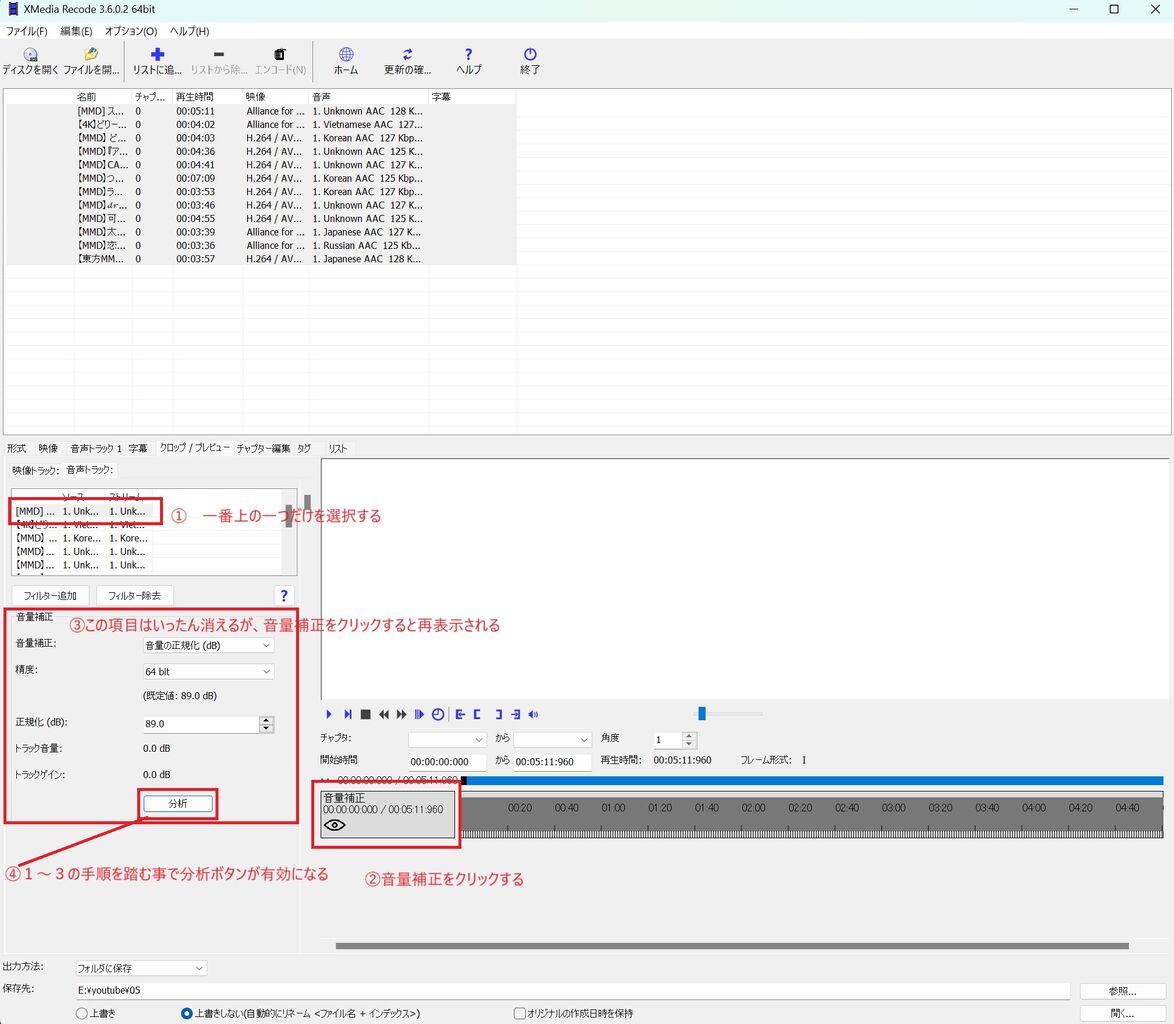Screen dimensions: 1174x1024
Task: Decrease normalization dB with down arrow
Action: tap(267, 728)
